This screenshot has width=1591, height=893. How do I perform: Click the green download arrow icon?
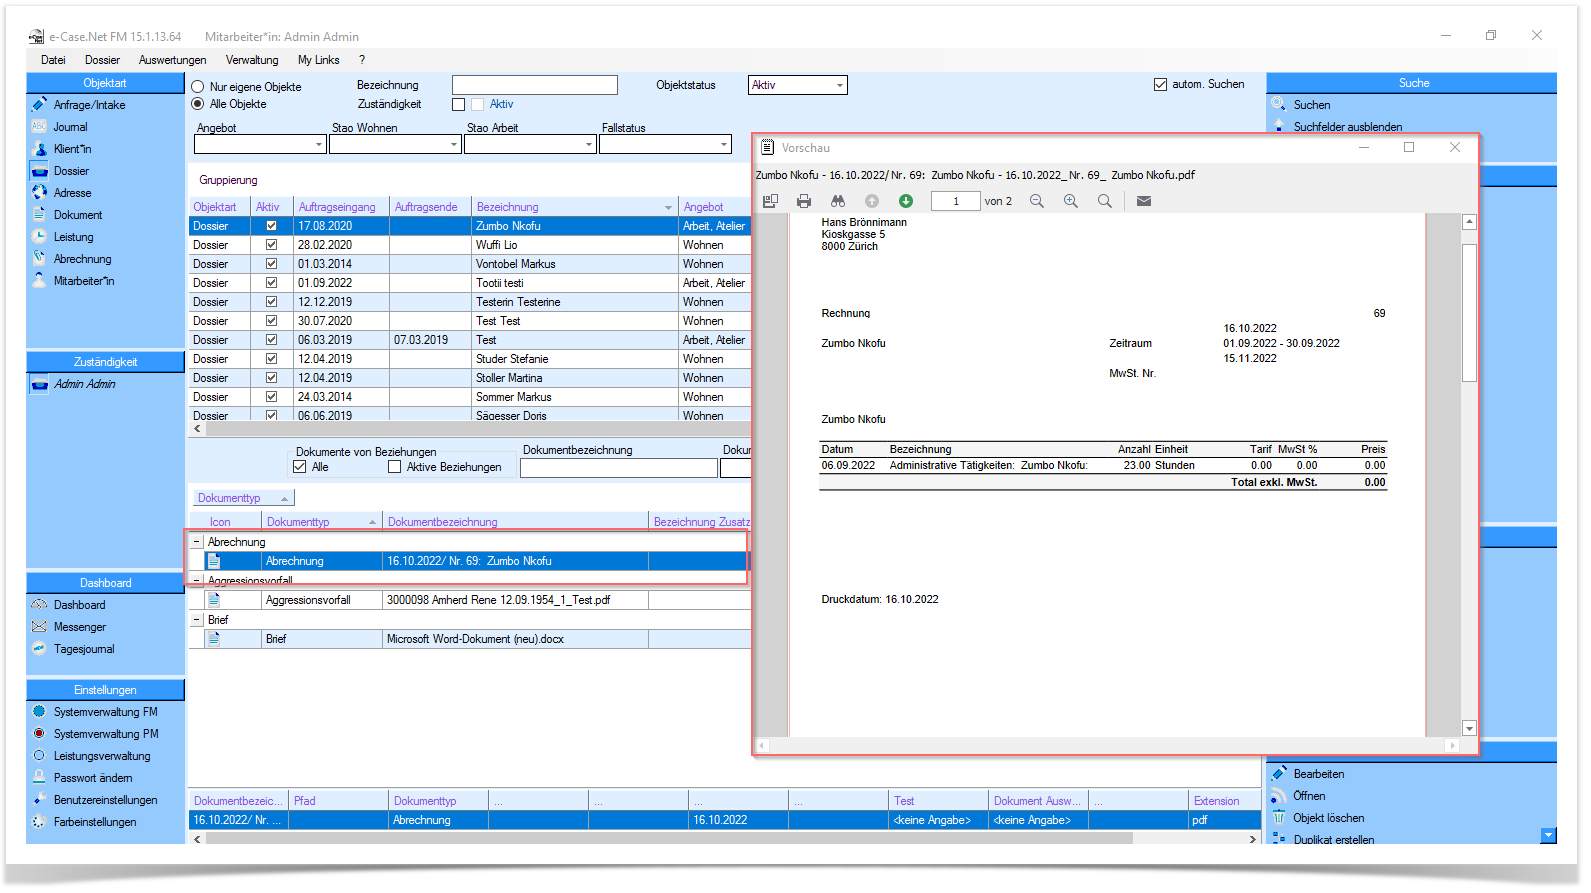(x=906, y=201)
